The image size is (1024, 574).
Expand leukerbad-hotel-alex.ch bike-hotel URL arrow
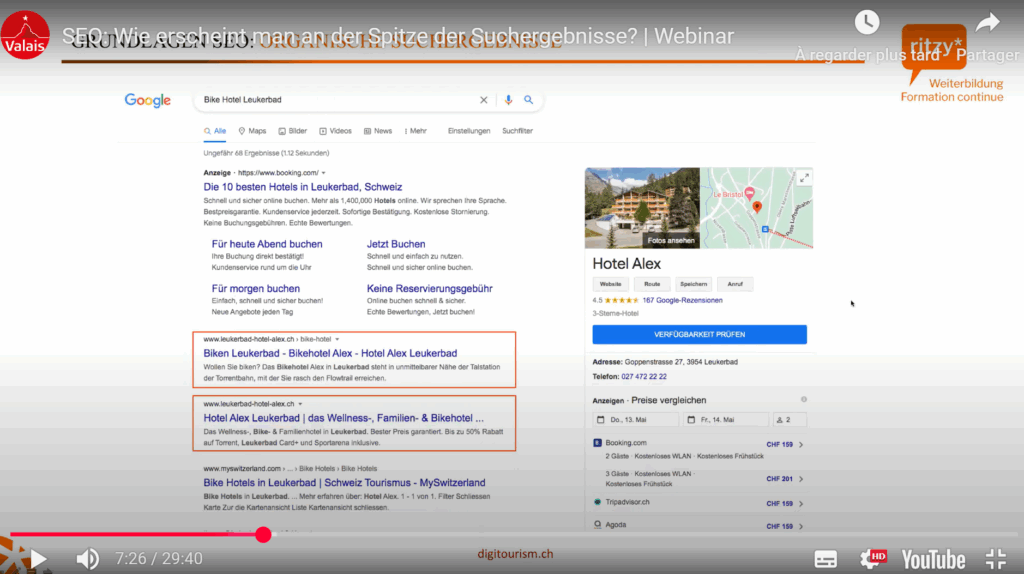click(337, 340)
